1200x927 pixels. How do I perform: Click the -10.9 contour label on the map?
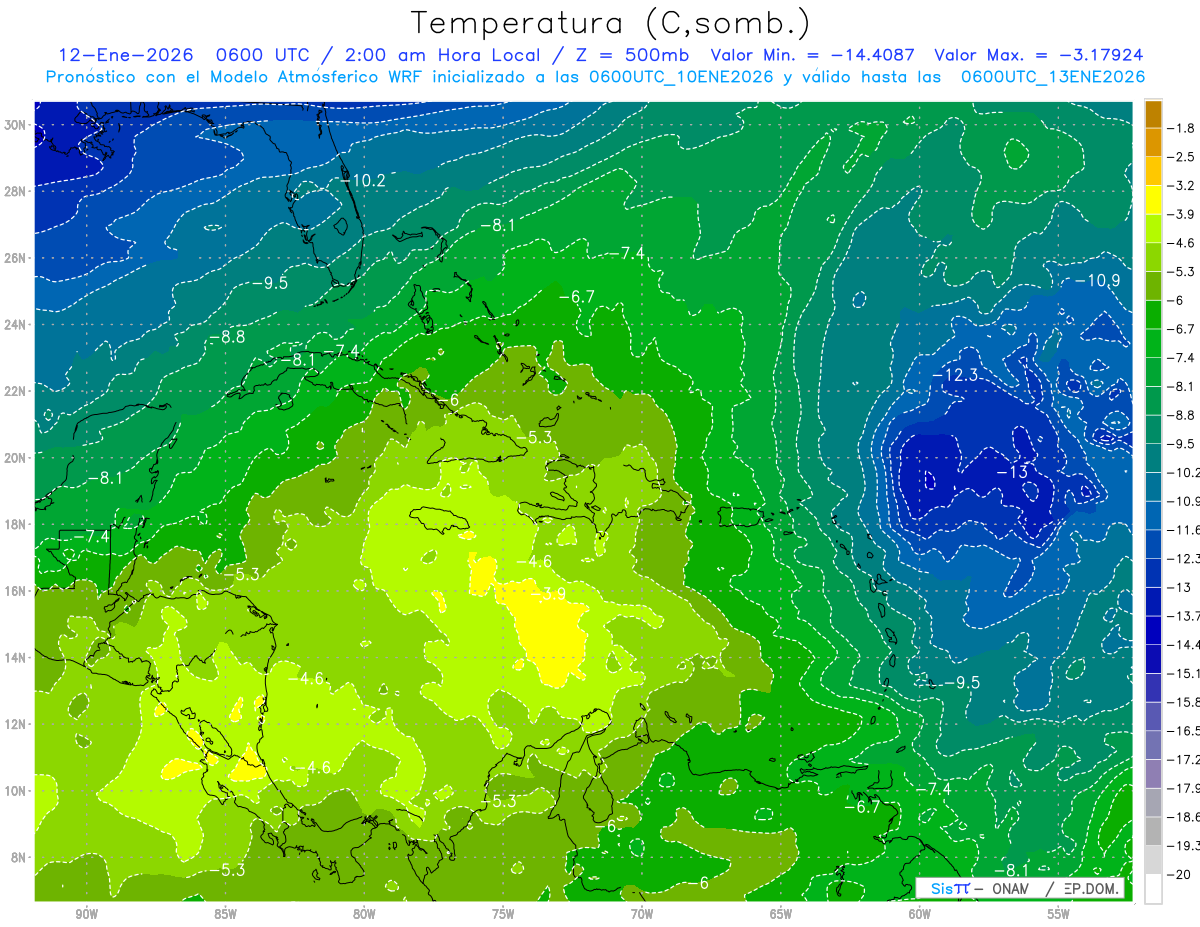coord(1097,281)
